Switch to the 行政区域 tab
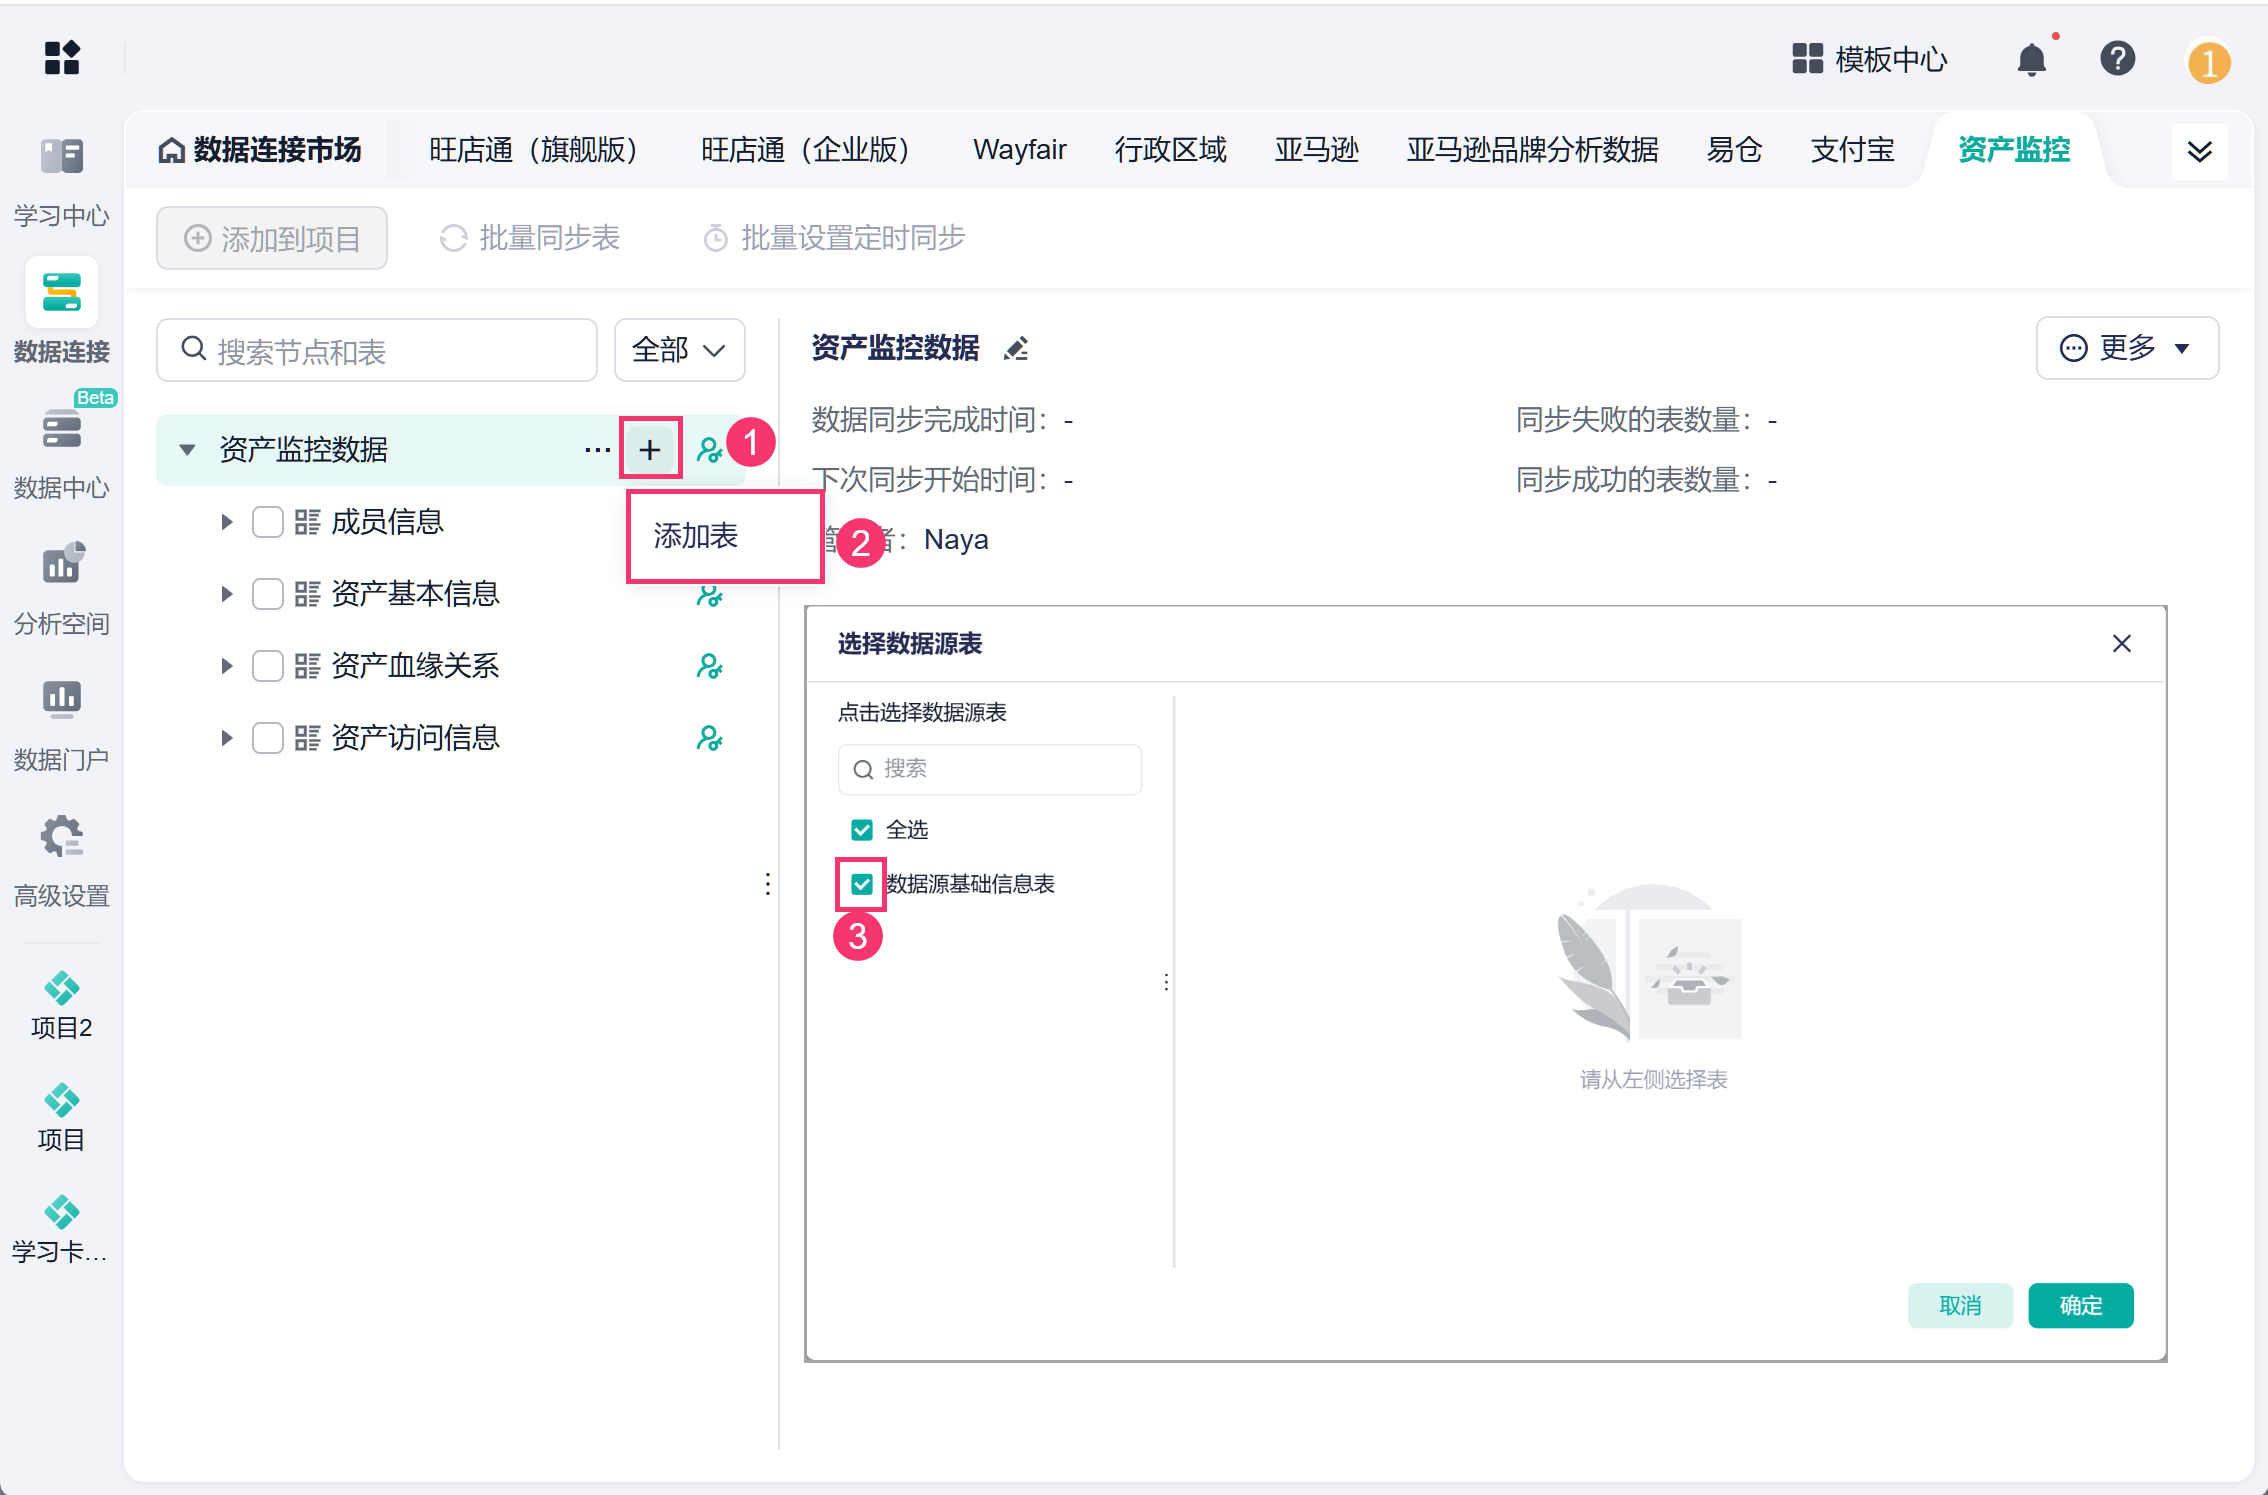This screenshot has height=1495, width=2268. click(x=1170, y=150)
